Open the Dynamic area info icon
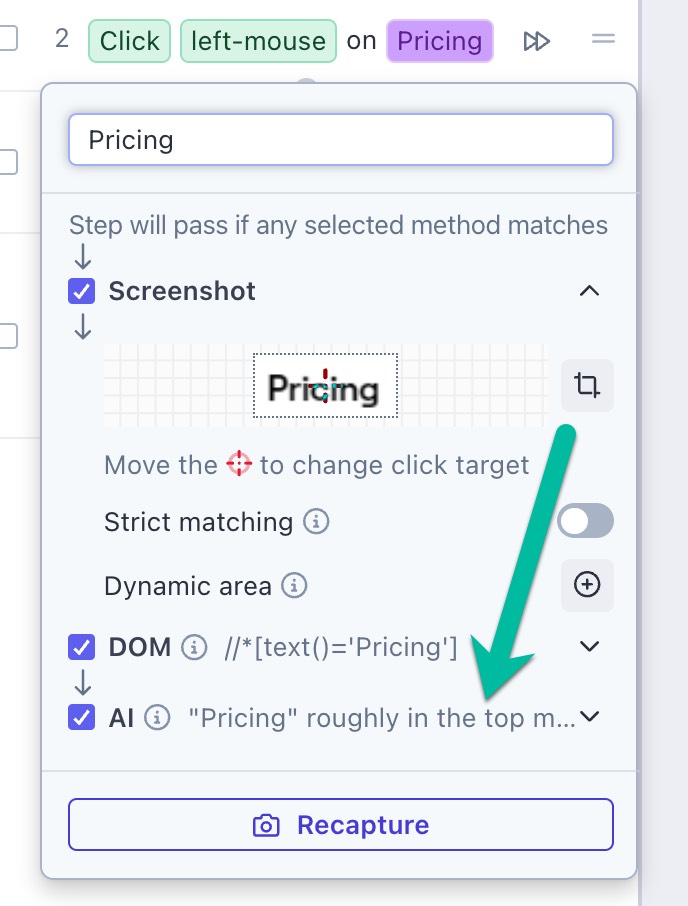688x906 pixels. [x=294, y=585]
